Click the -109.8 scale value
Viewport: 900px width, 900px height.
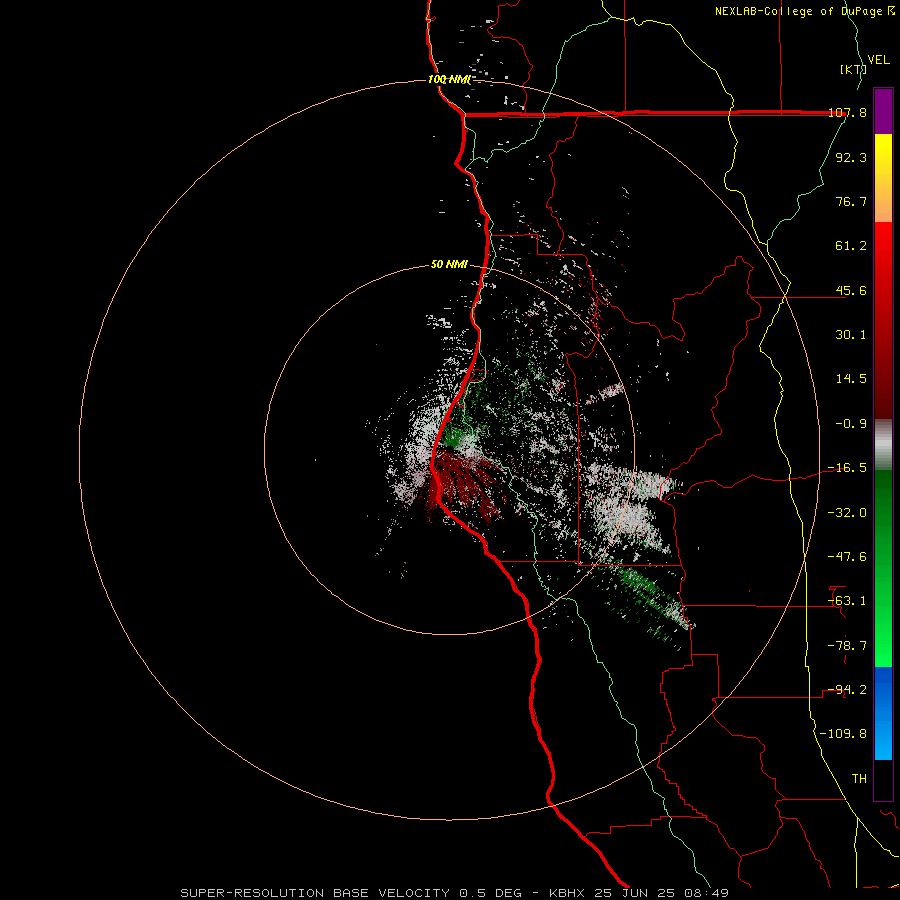(844, 734)
